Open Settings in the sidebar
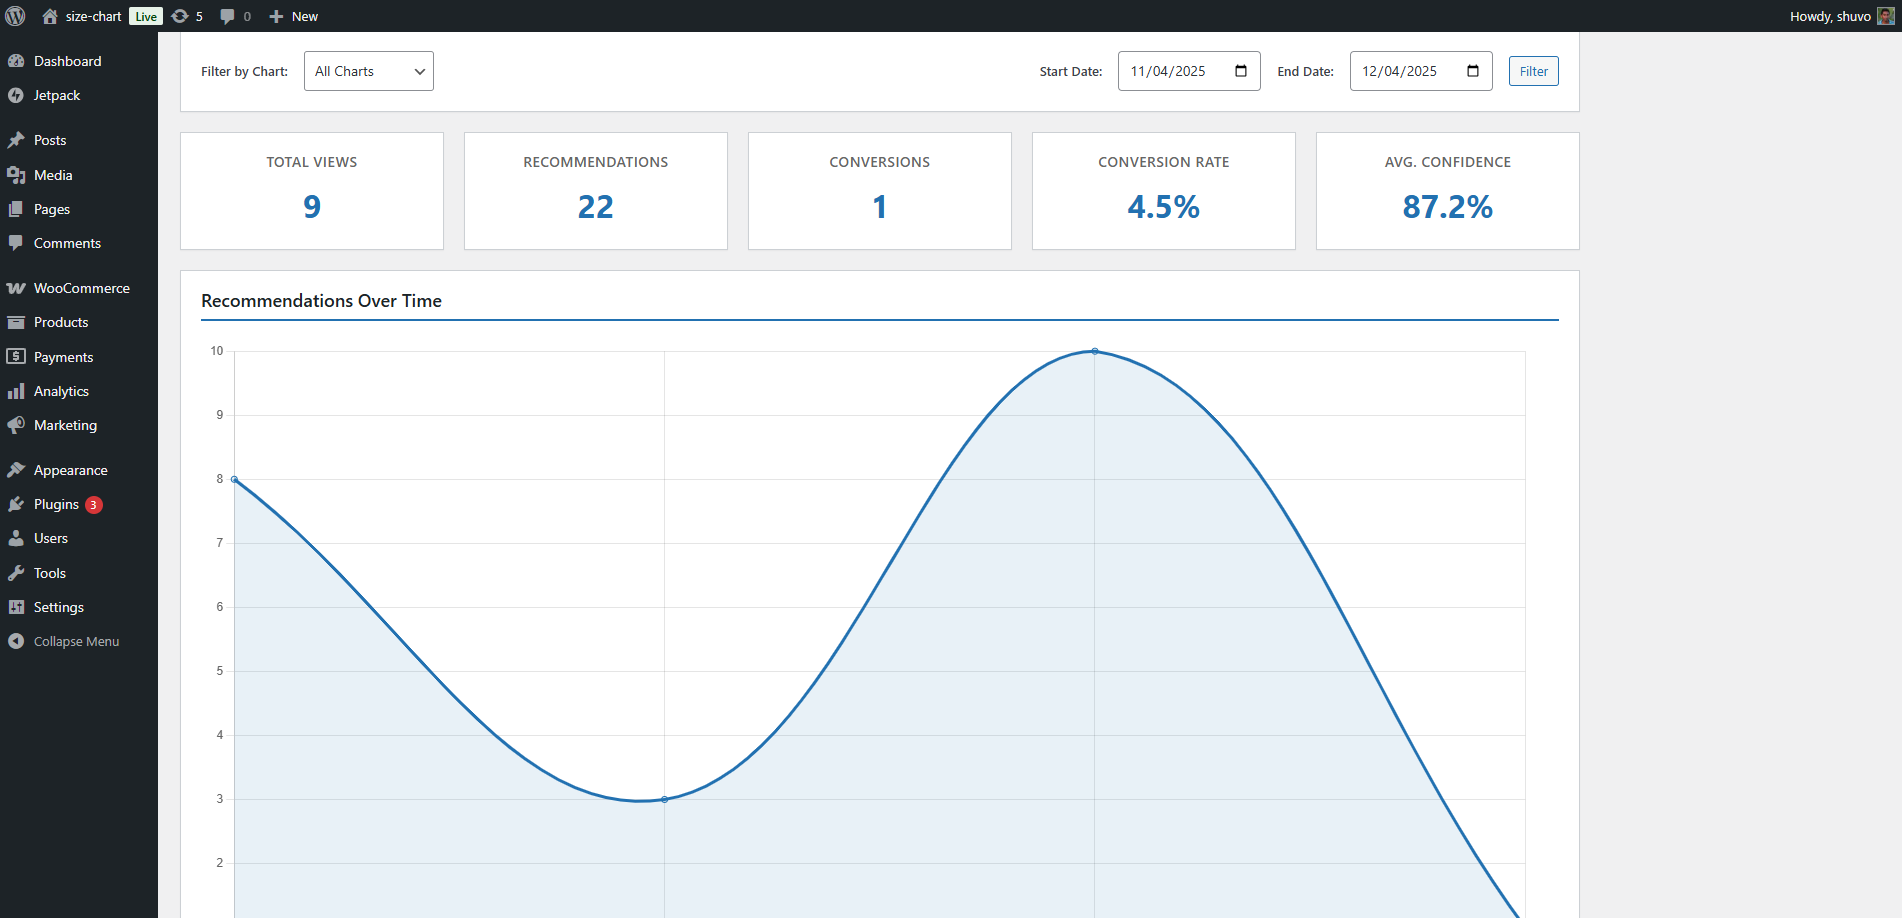 [x=59, y=607]
